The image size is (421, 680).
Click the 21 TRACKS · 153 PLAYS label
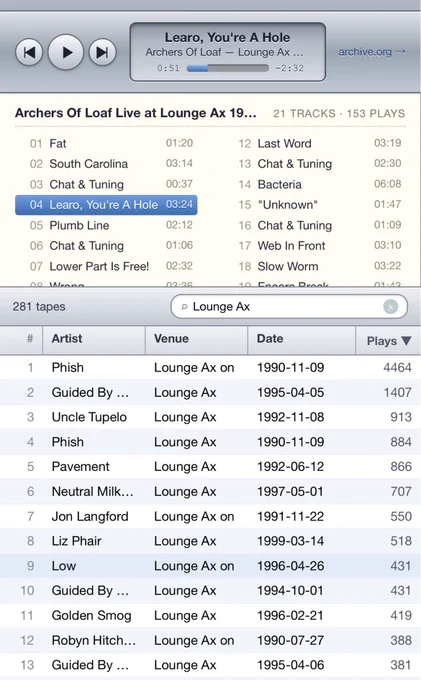[x=339, y=114]
